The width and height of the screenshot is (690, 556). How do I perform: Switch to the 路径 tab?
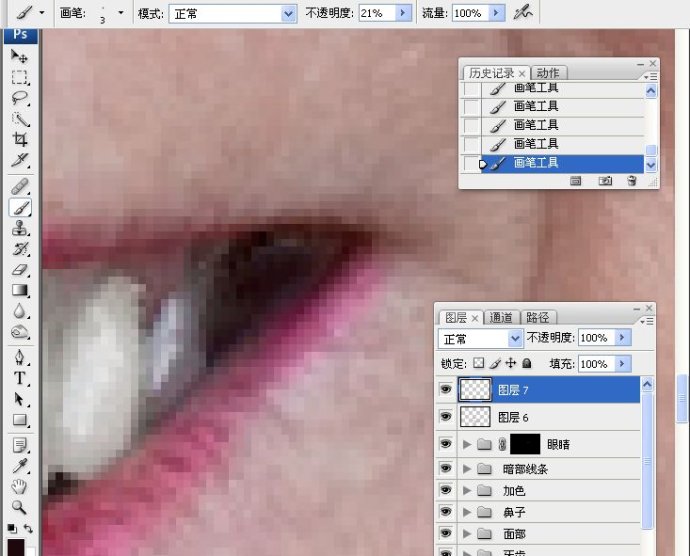tap(538, 317)
